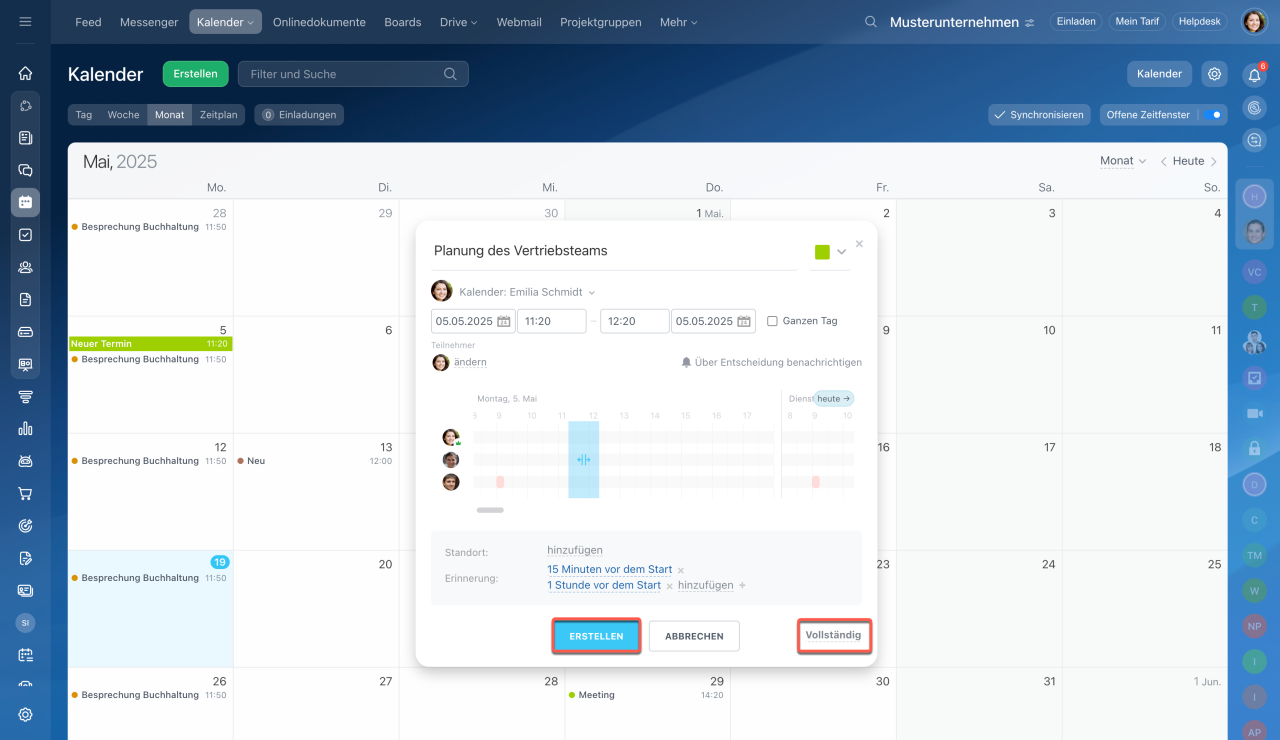1280x740 pixels.
Task: Open calendar settings gear icon
Action: pyautogui.click(x=1214, y=74)
